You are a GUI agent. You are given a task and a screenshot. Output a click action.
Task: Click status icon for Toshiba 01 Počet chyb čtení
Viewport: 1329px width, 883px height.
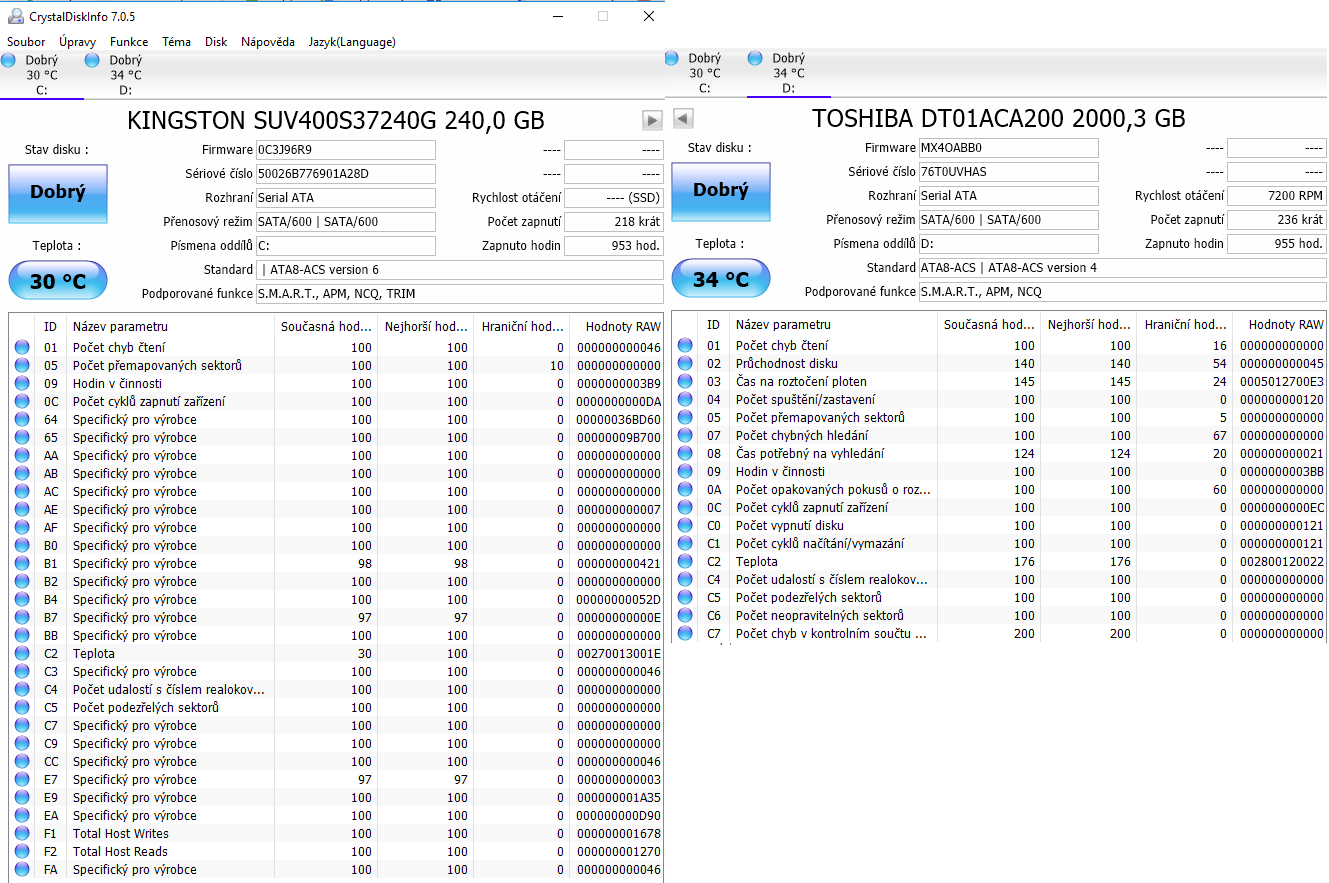point(685,346)
